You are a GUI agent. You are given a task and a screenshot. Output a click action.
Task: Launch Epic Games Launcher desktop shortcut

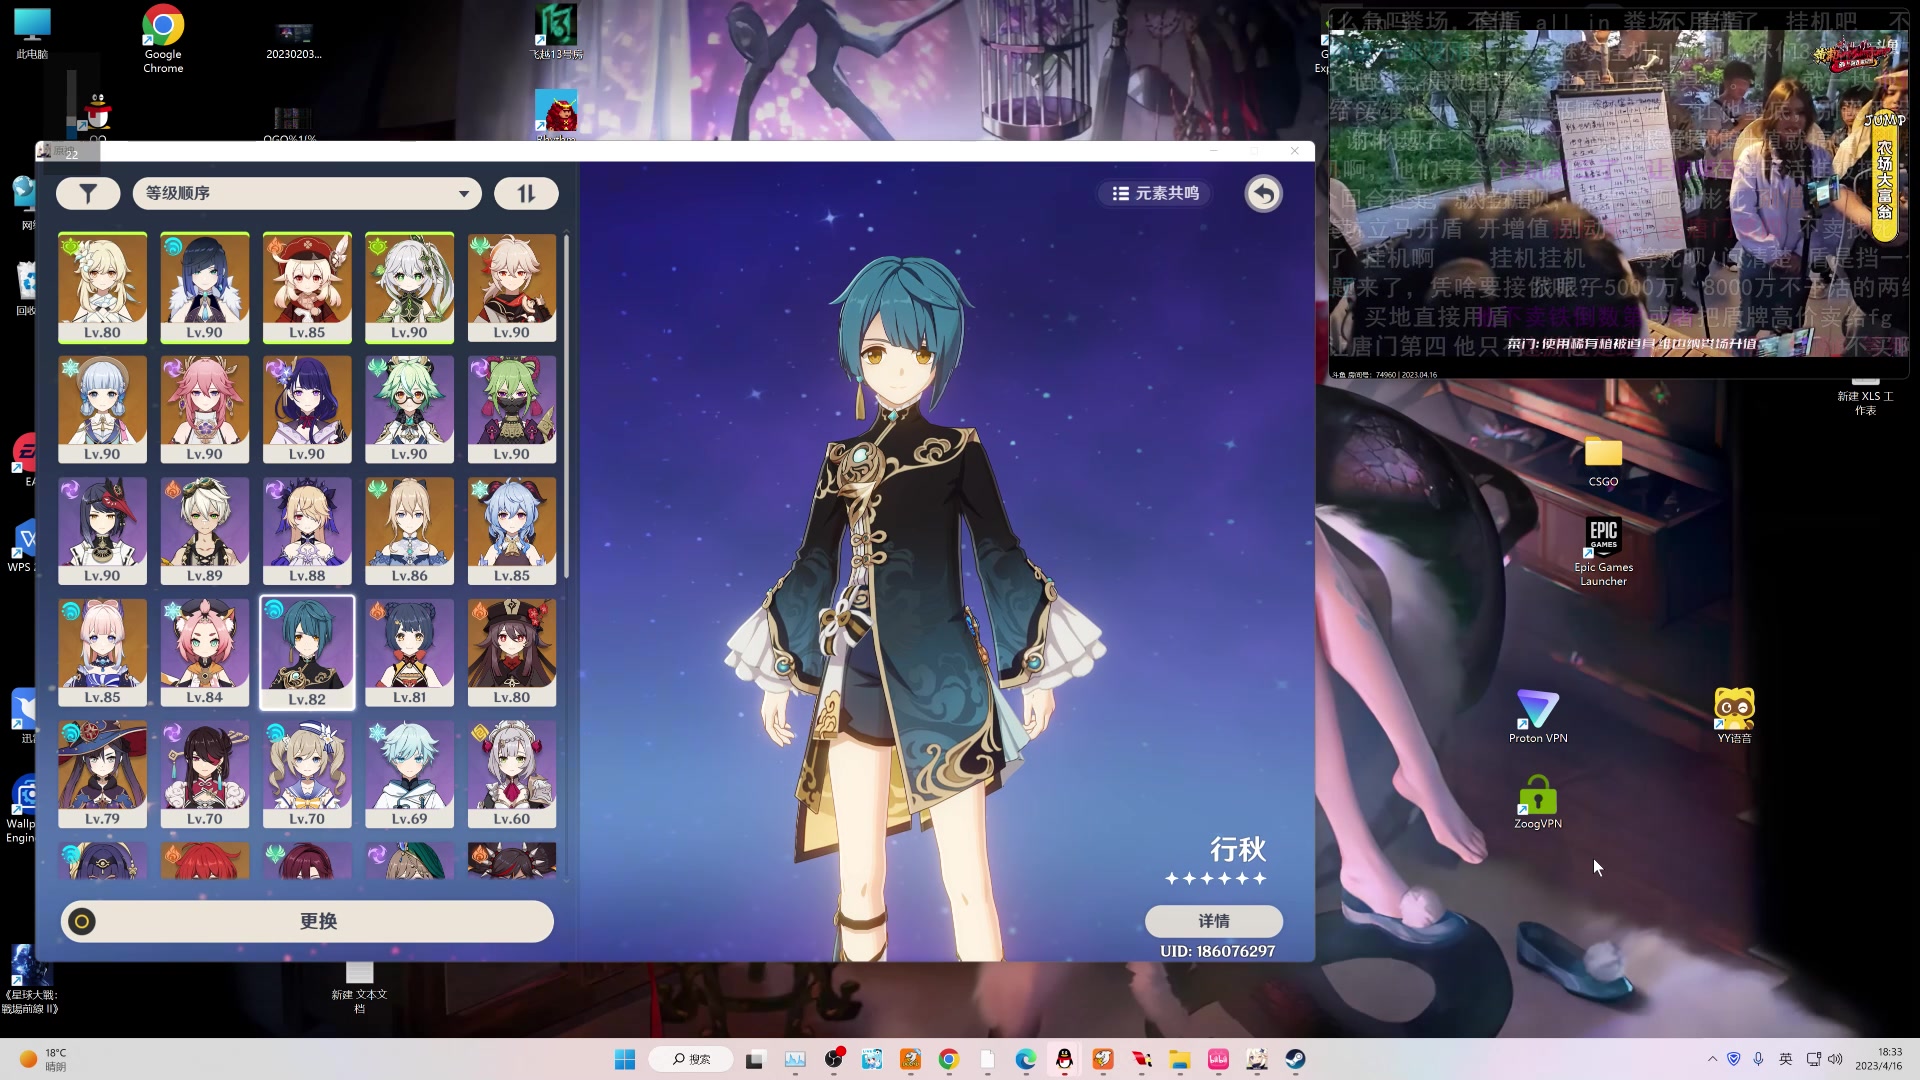tap(1603, 552)
